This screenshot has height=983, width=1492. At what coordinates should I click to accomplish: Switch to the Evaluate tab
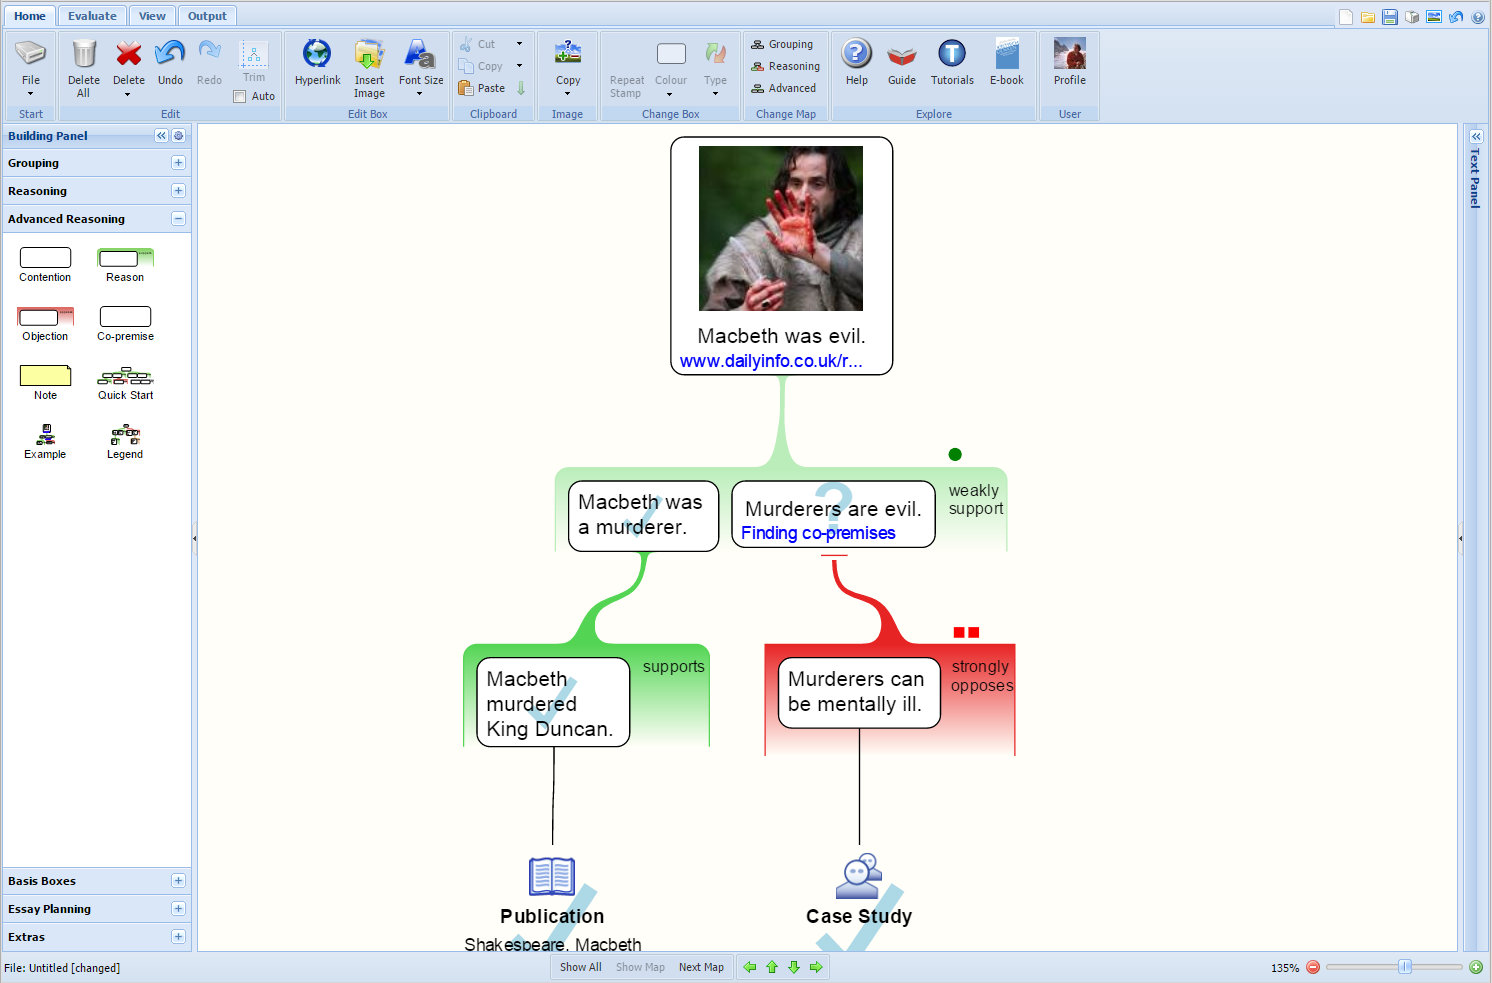92,16
